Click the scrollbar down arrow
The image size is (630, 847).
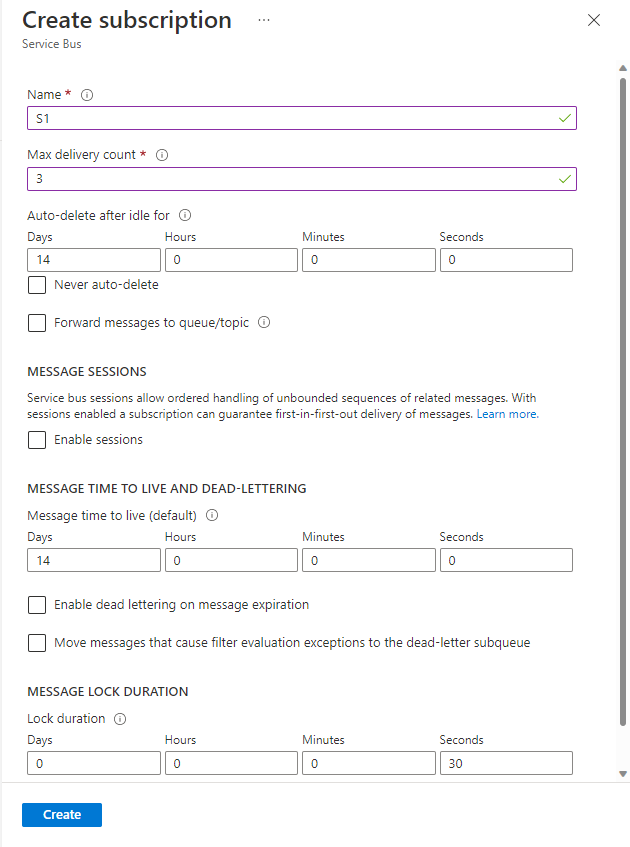click(x=623, y=774)
